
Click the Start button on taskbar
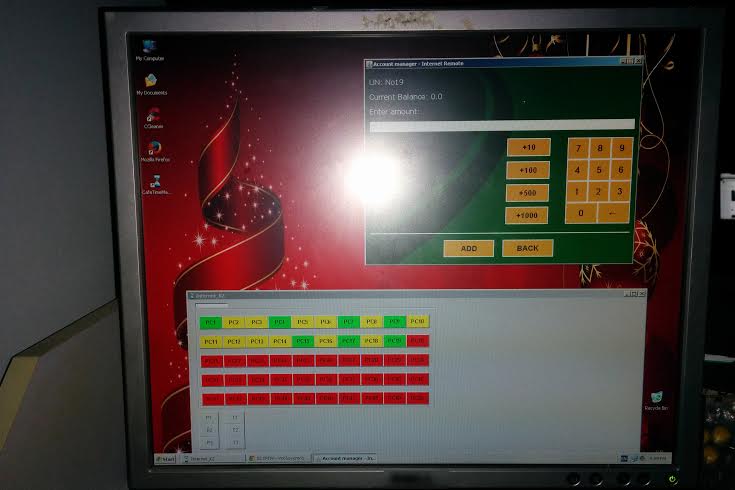coord(165,458)
